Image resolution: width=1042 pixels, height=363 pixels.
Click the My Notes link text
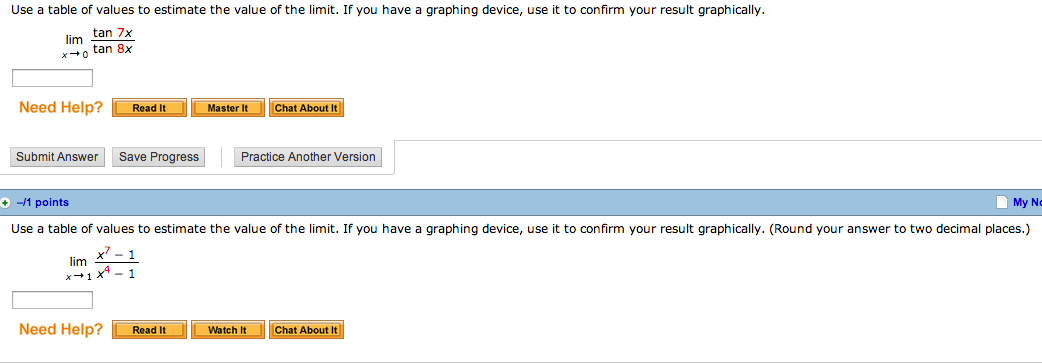1027,202
